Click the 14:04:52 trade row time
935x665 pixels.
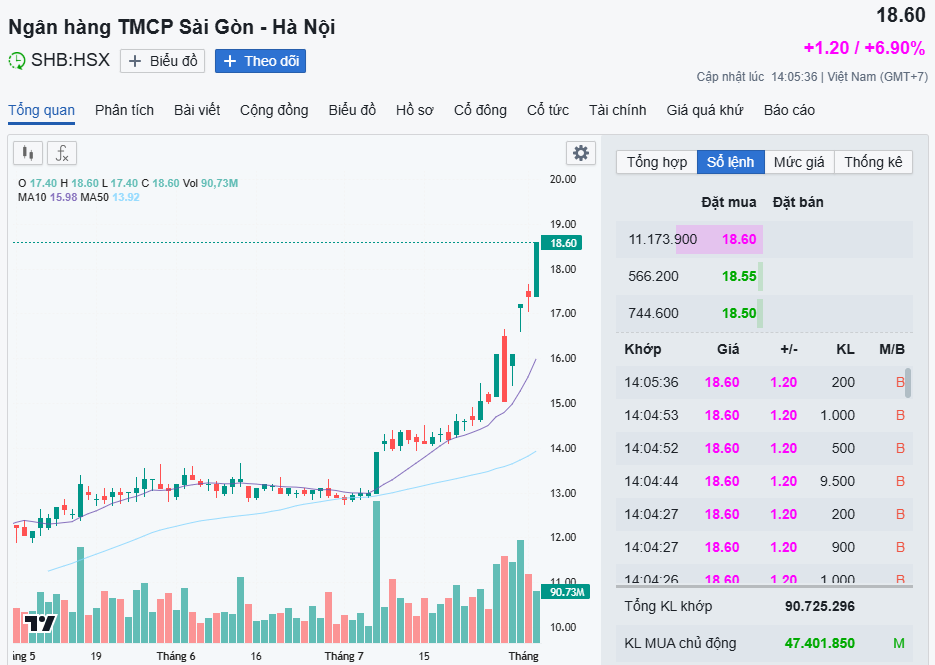[x=651, y=448]
